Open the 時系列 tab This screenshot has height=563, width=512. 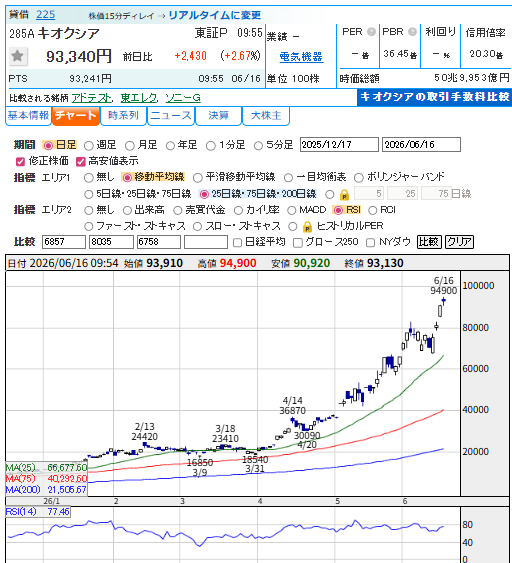[x=124, y=116]
